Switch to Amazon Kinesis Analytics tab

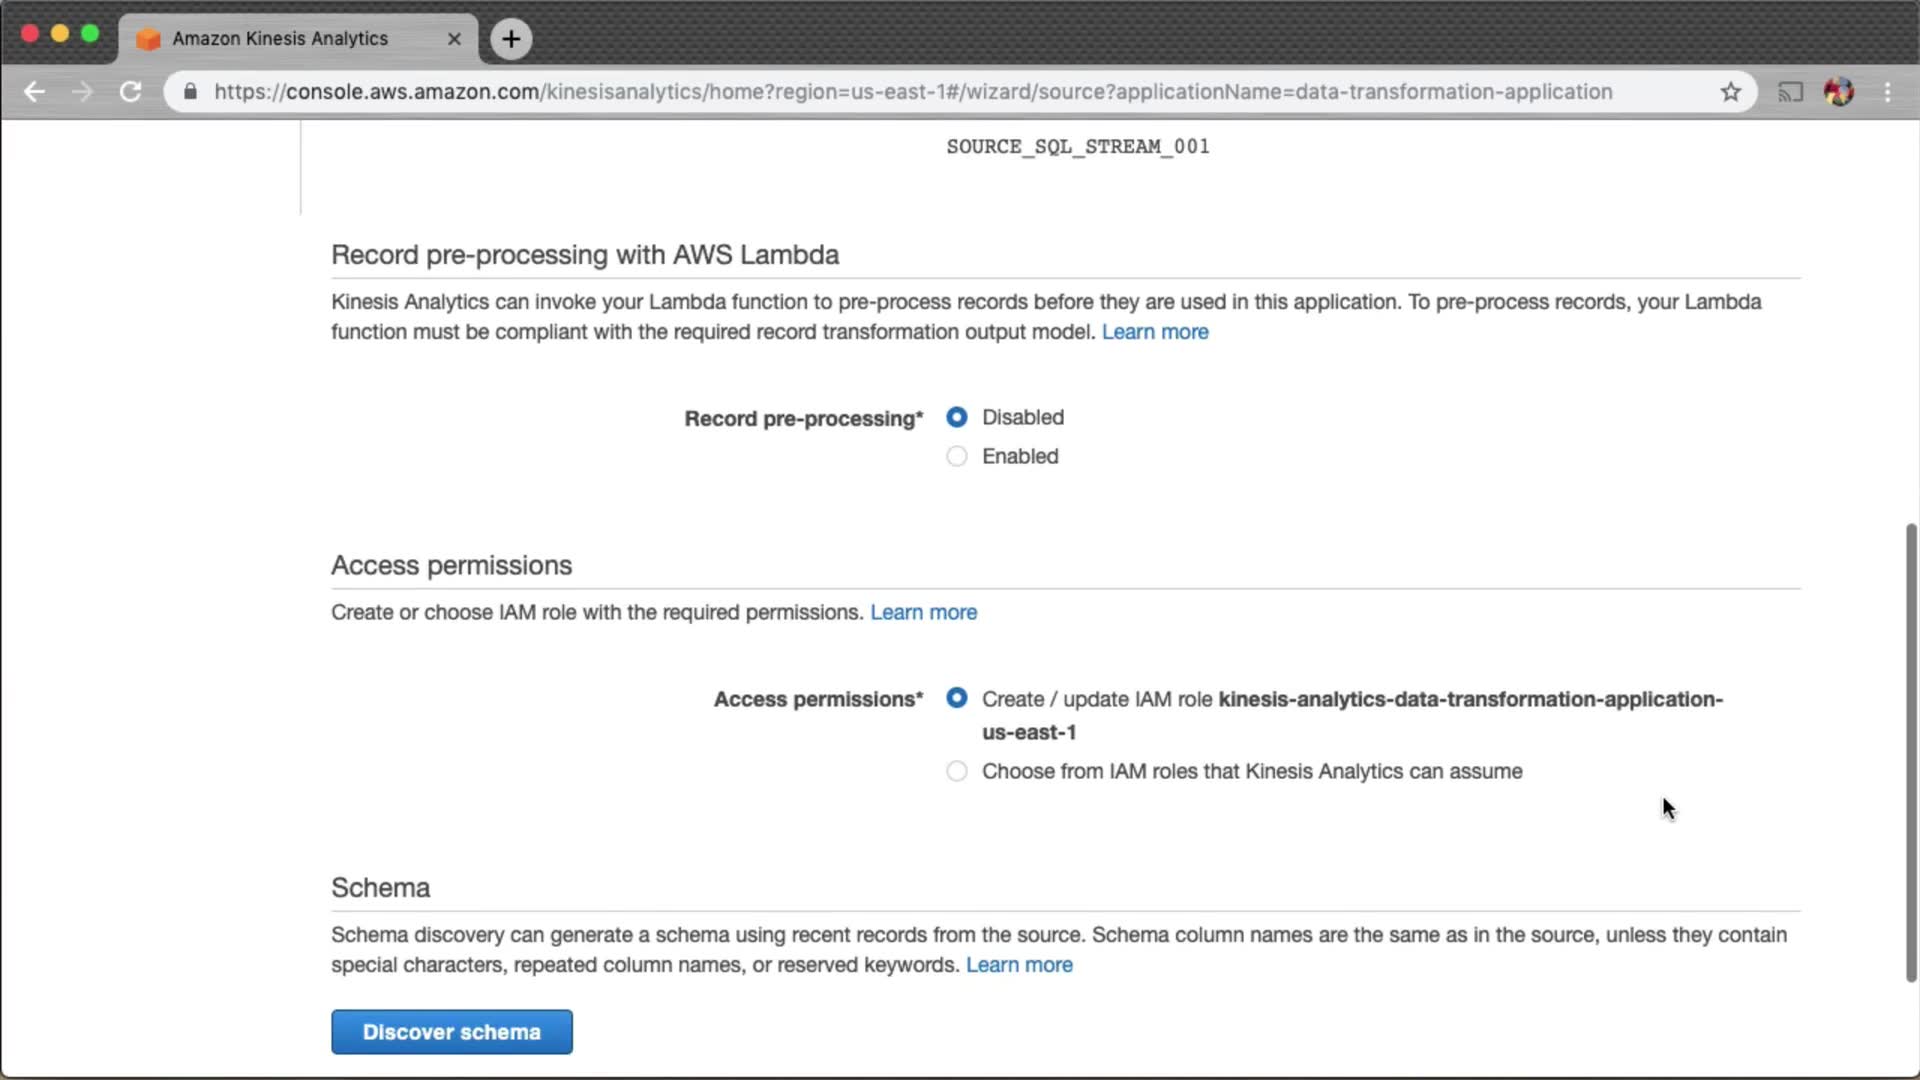point(280,39)
